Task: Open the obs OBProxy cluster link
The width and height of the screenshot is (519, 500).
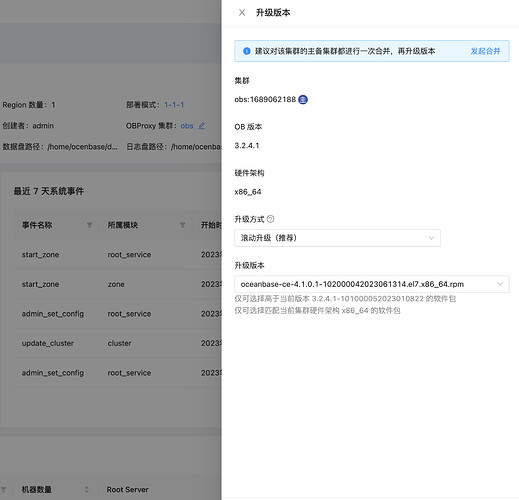Action: [187, 126]
